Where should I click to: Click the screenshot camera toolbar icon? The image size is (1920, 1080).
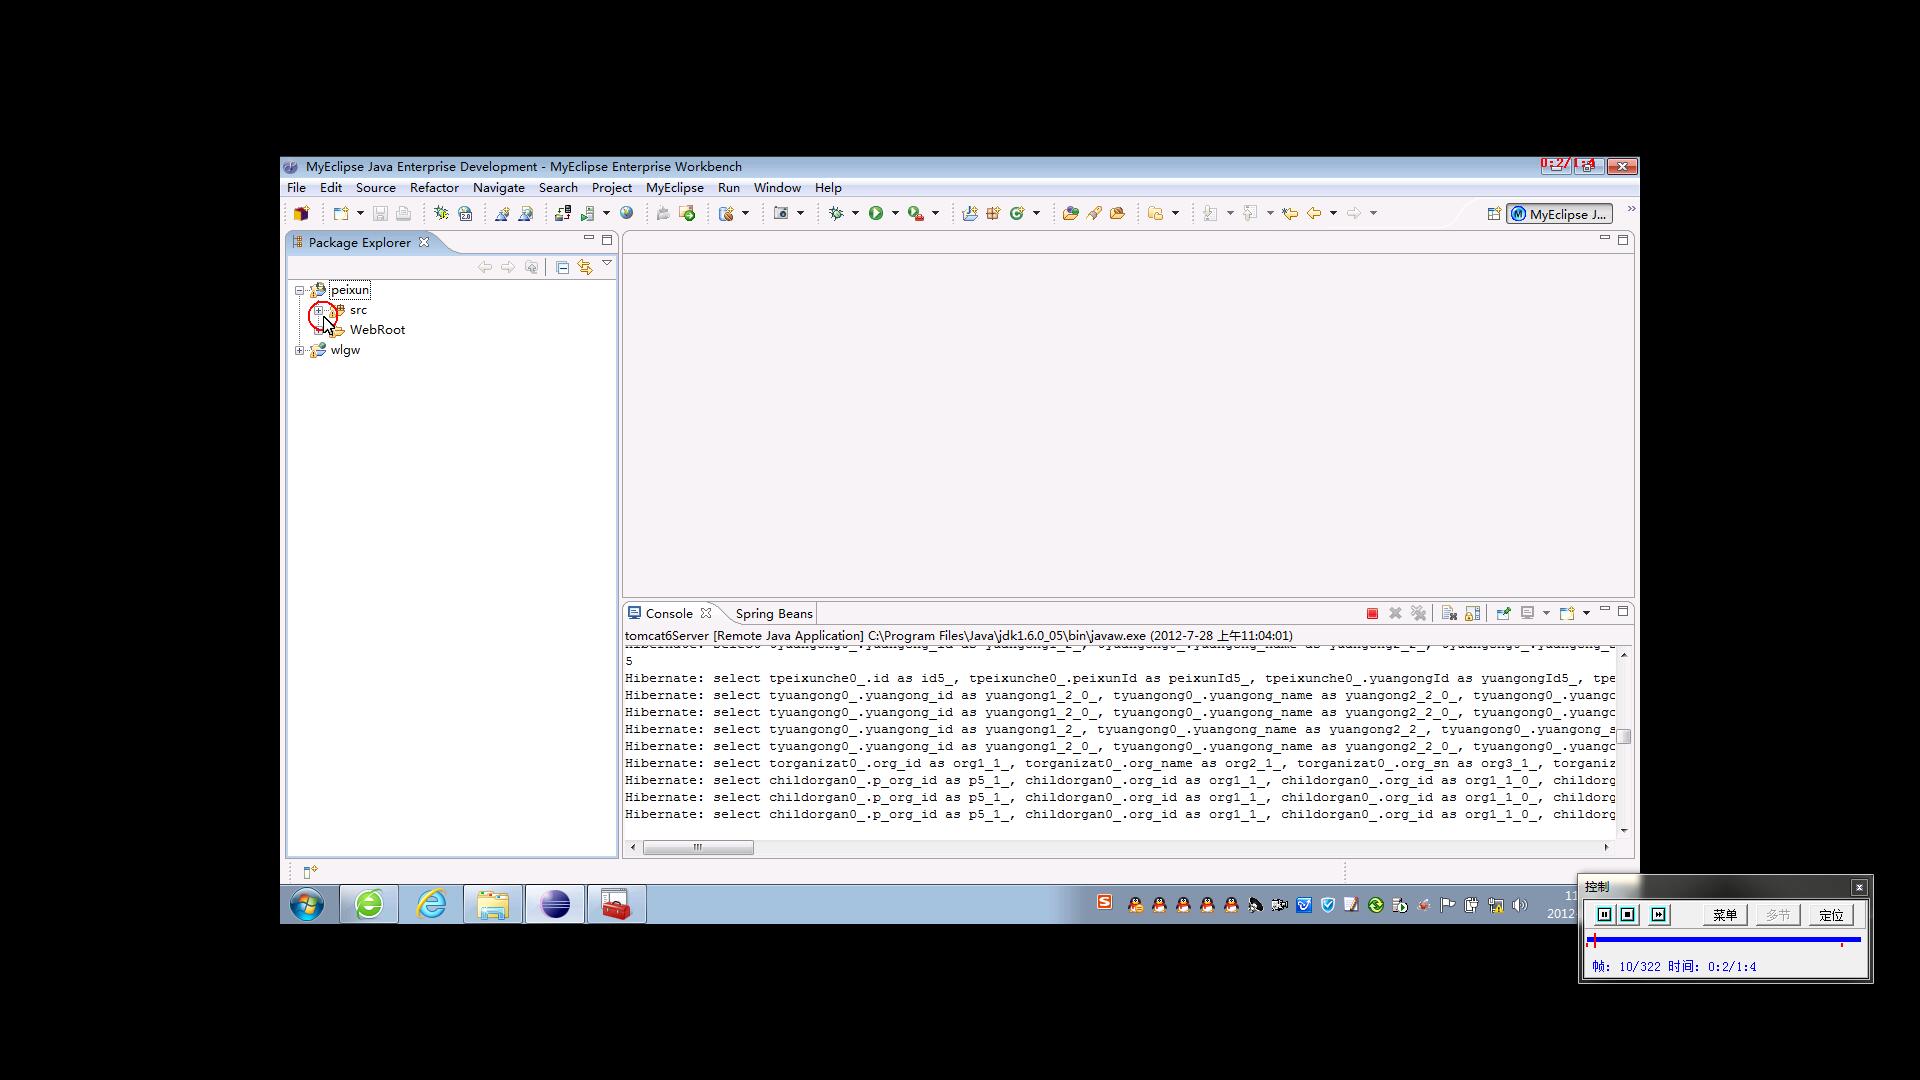[782, 213]
